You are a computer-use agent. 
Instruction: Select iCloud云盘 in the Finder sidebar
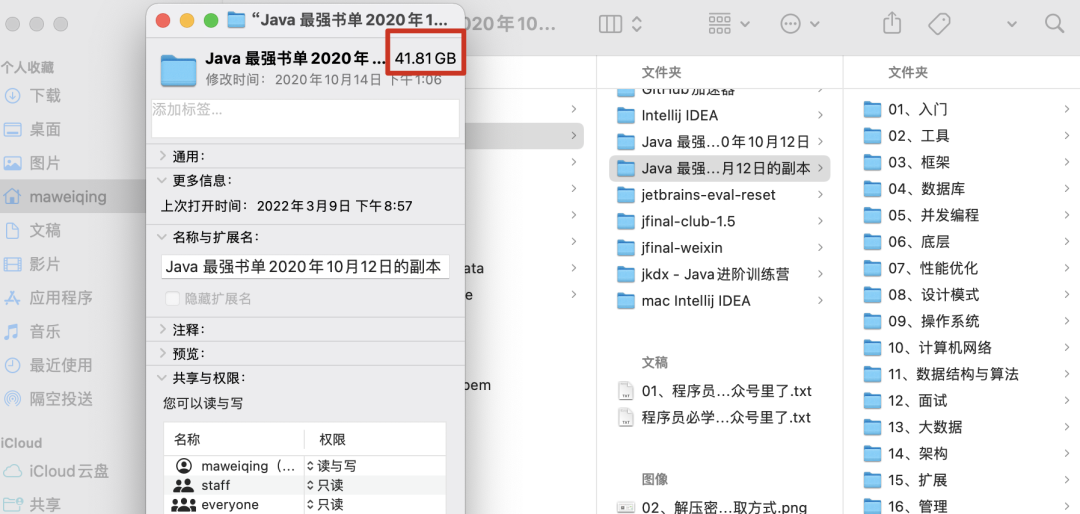pos(69,471)
